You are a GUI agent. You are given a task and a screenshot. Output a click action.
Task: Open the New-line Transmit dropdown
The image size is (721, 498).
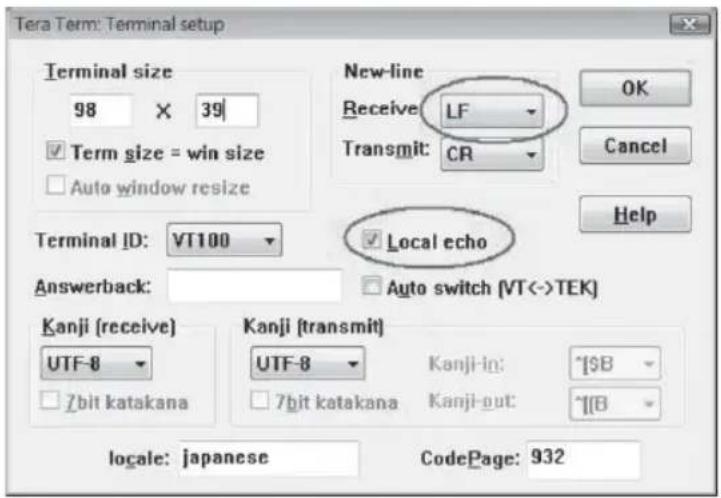[492, 154]
